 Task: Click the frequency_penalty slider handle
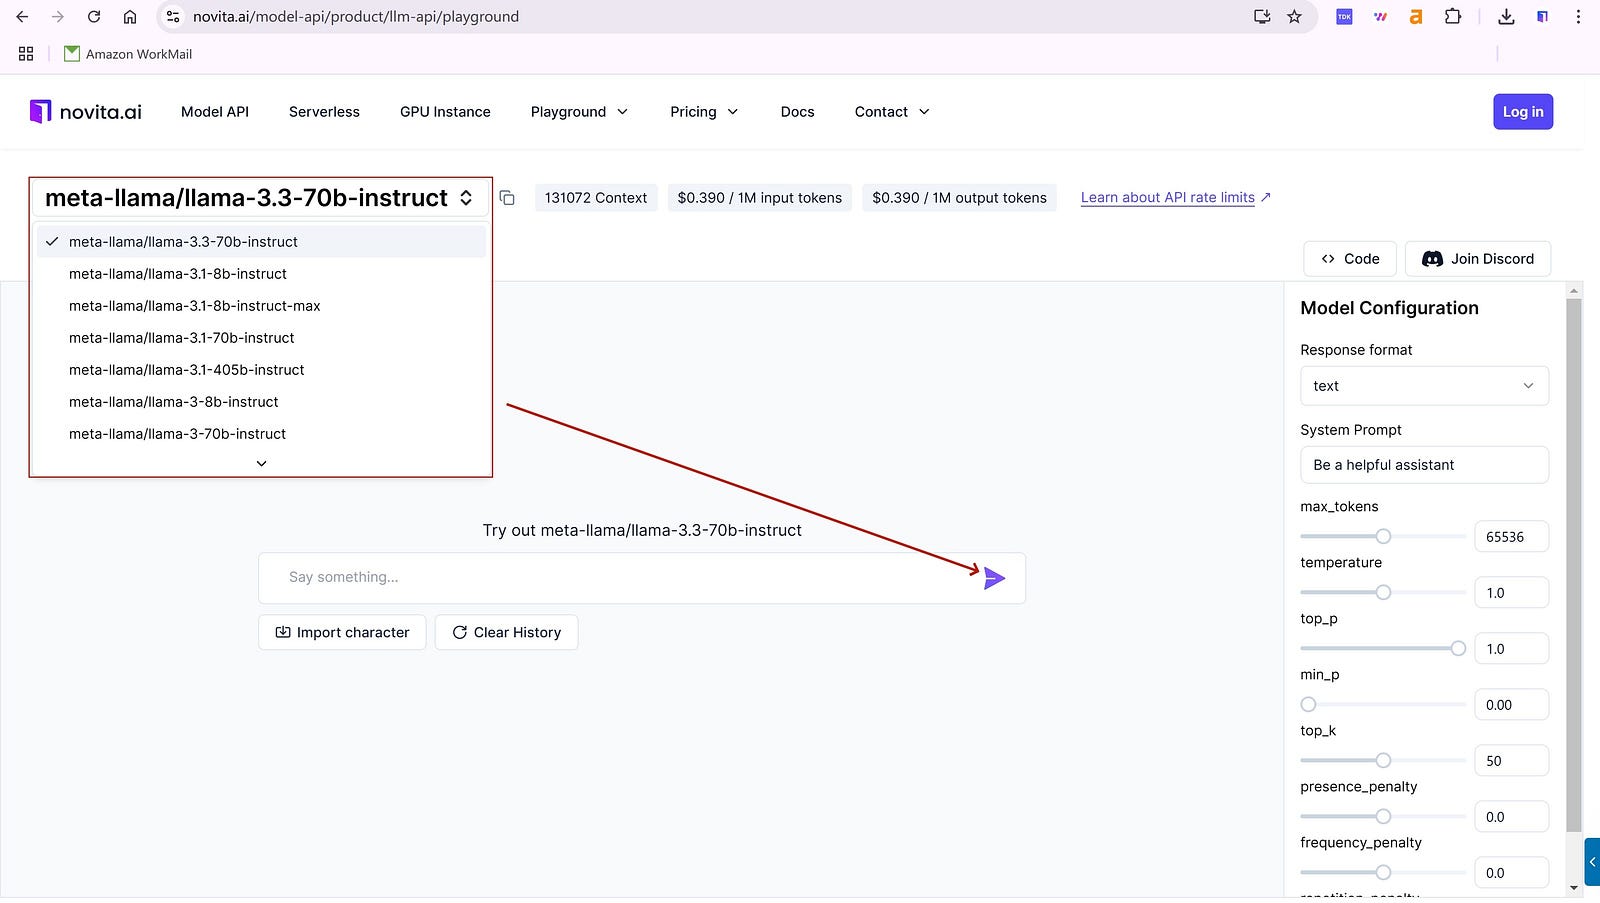pos(1383,872)
